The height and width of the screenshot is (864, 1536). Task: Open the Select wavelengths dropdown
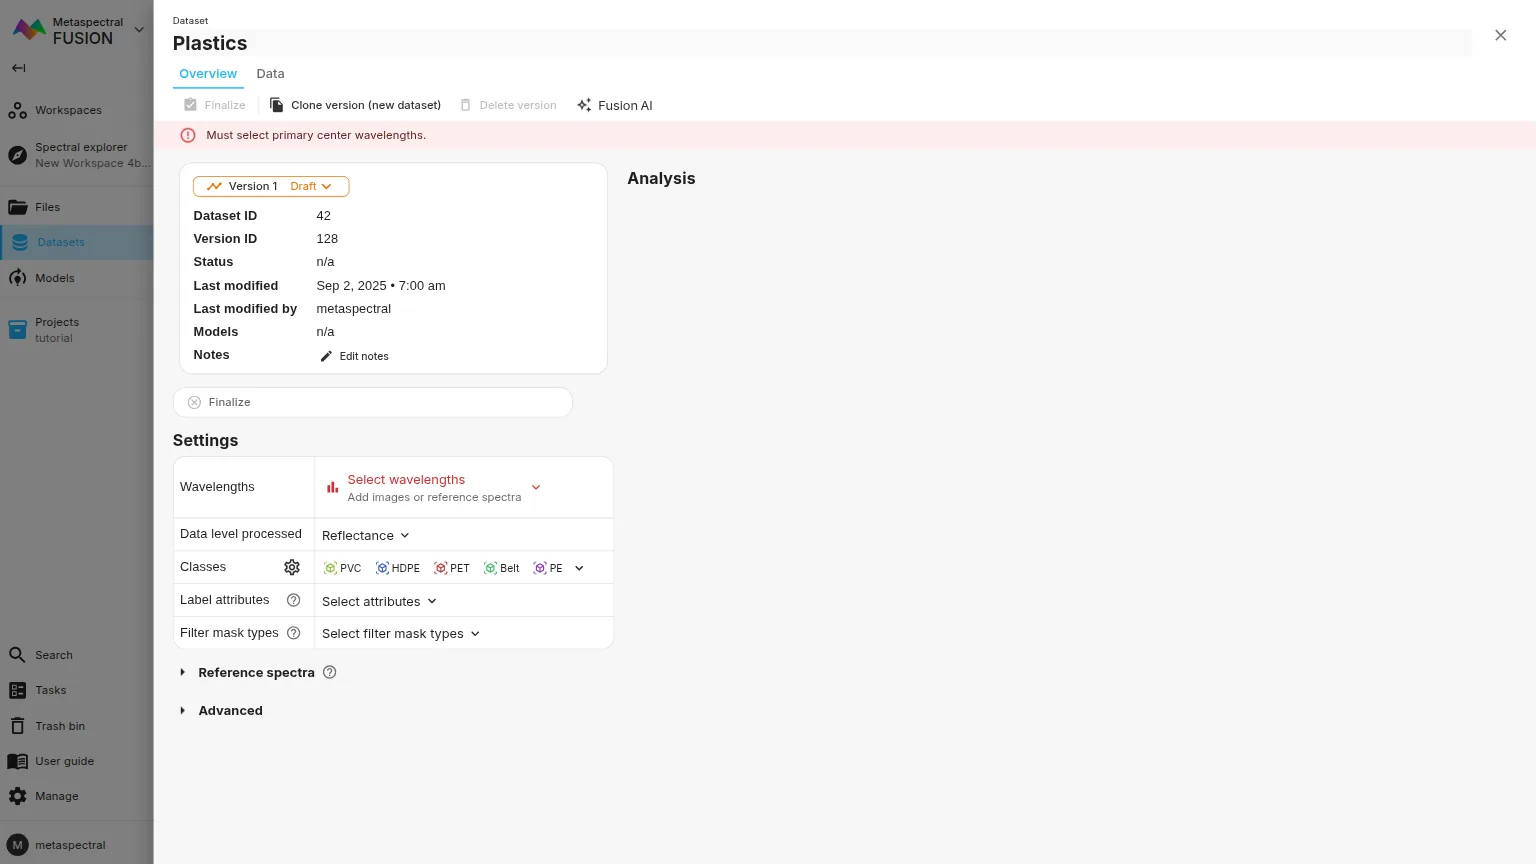pos(435,488)
